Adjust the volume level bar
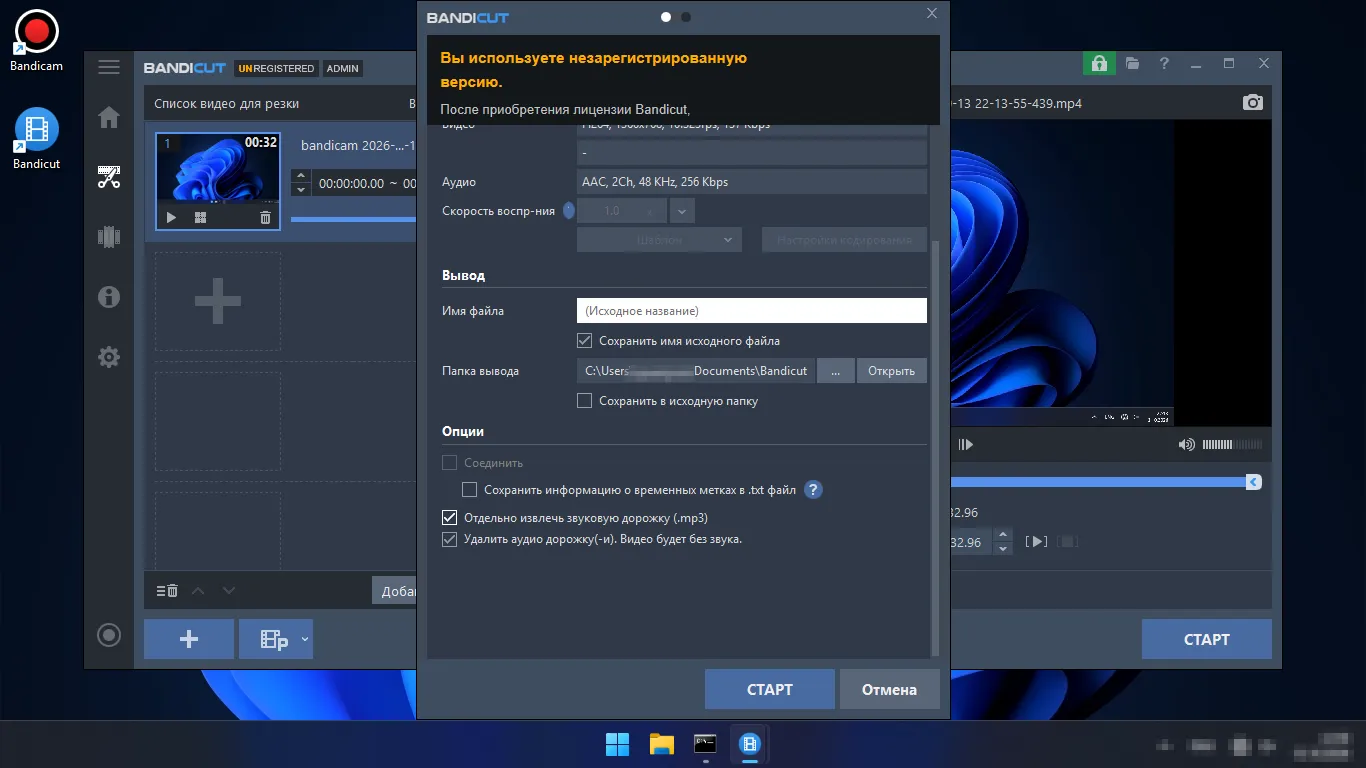Screen dimensions: 1366x768 pos(1232,444)
